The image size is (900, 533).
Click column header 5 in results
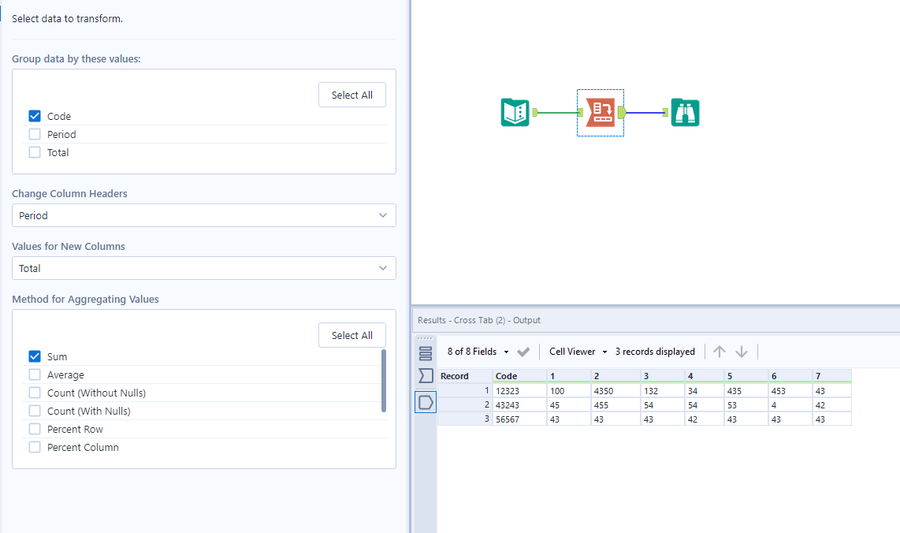click(x=746, y=376)
